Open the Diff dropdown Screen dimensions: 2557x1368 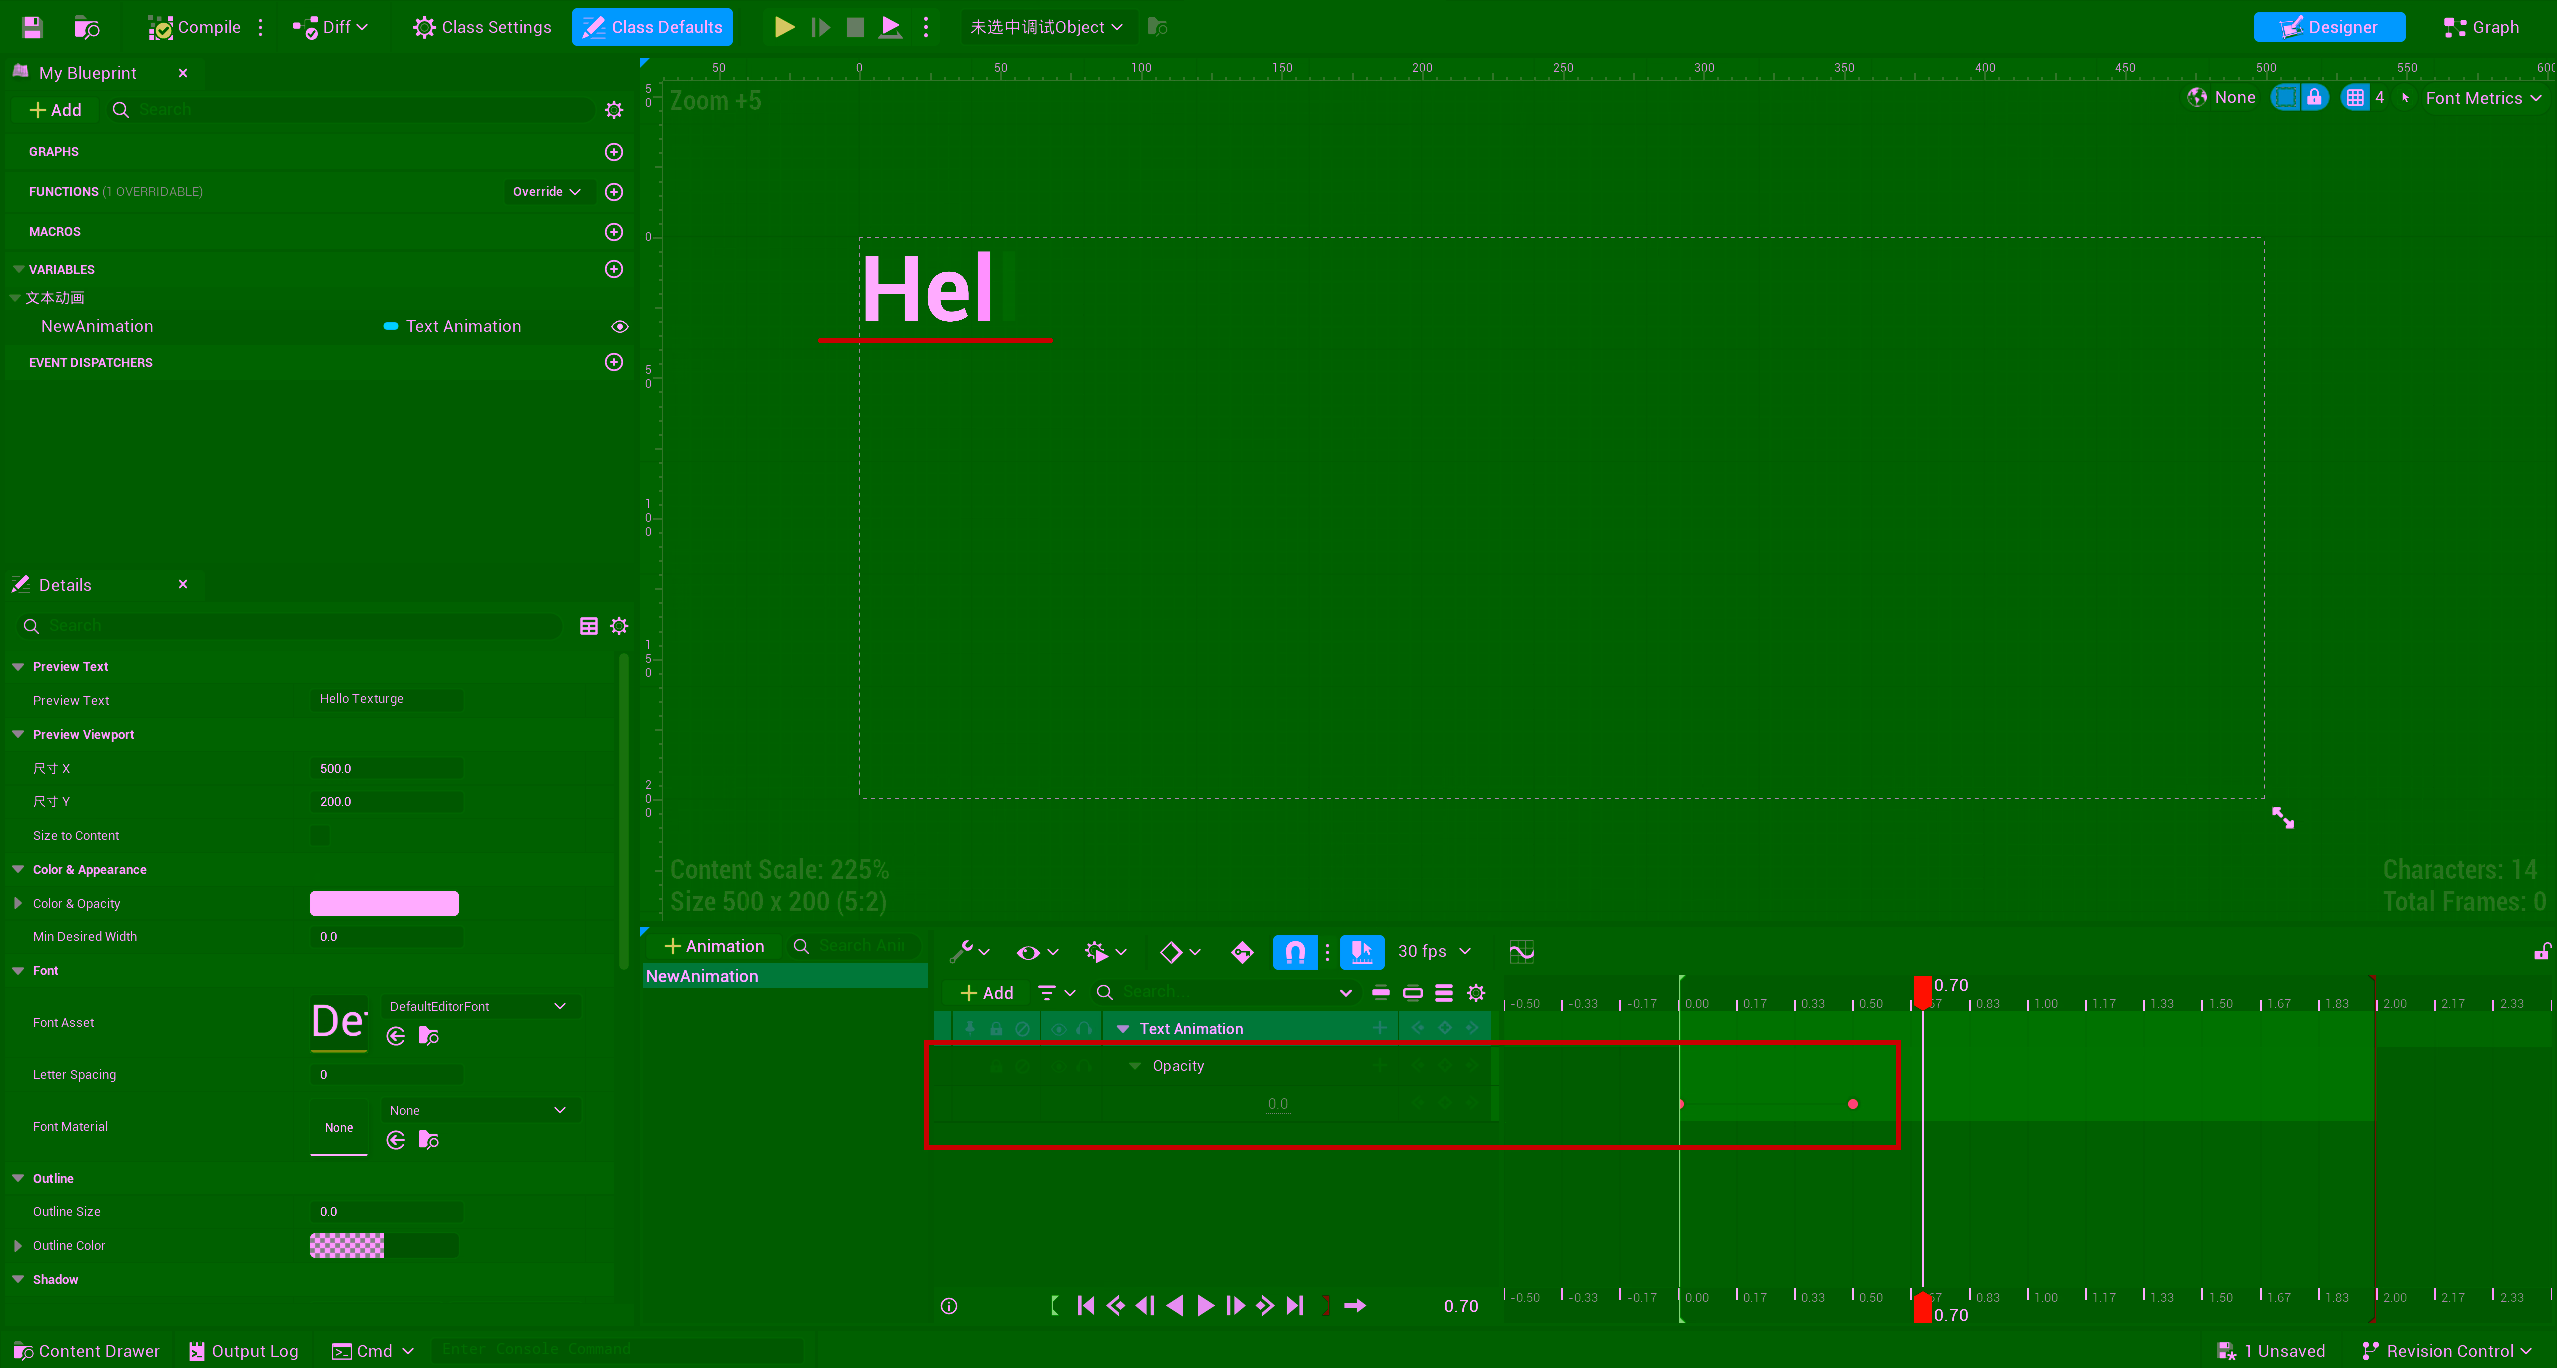(330, 27)
